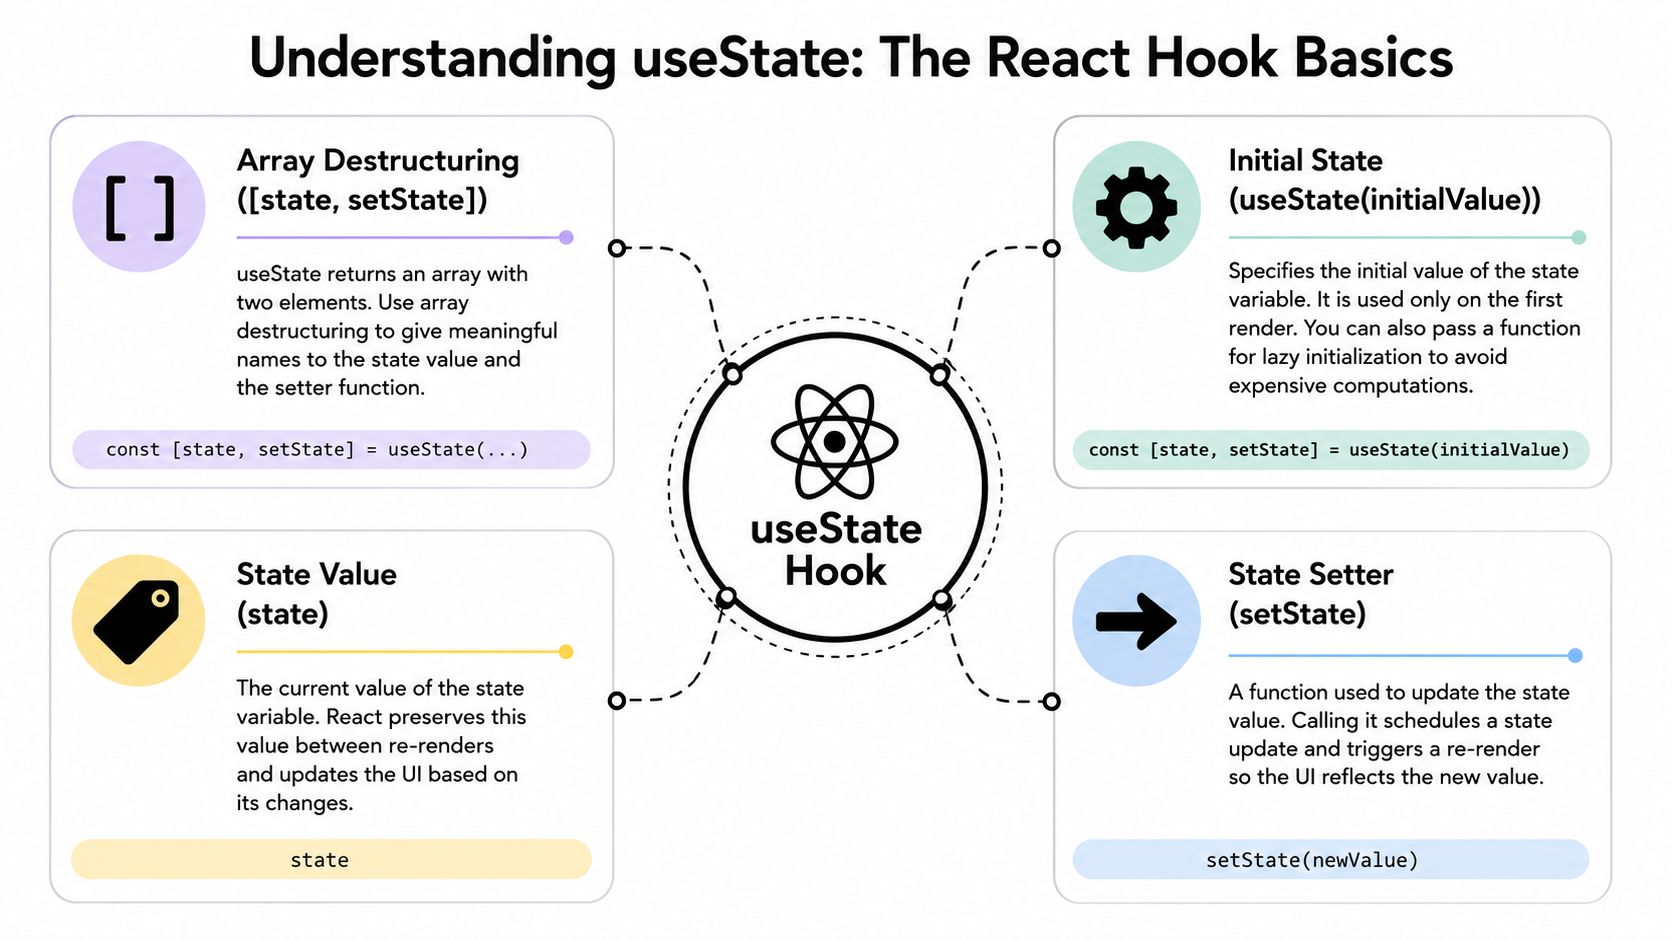
Task: Click the price tag icon in State Value card
Action: [x=138, y=621]
